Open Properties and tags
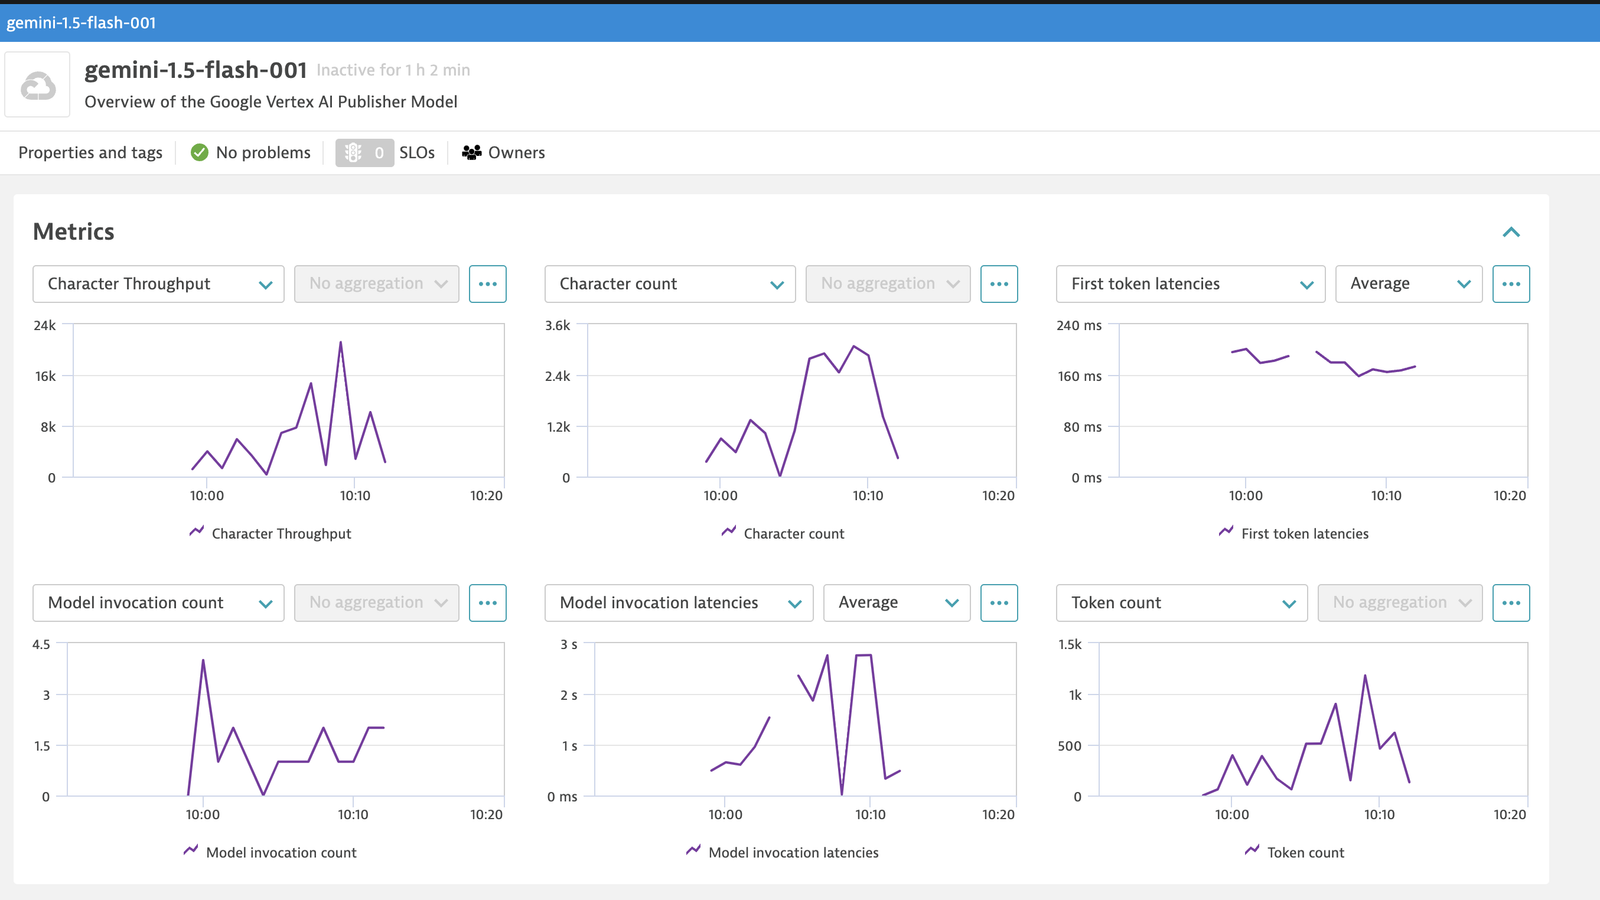1600x900 pixels. click(x=90, y=153)
